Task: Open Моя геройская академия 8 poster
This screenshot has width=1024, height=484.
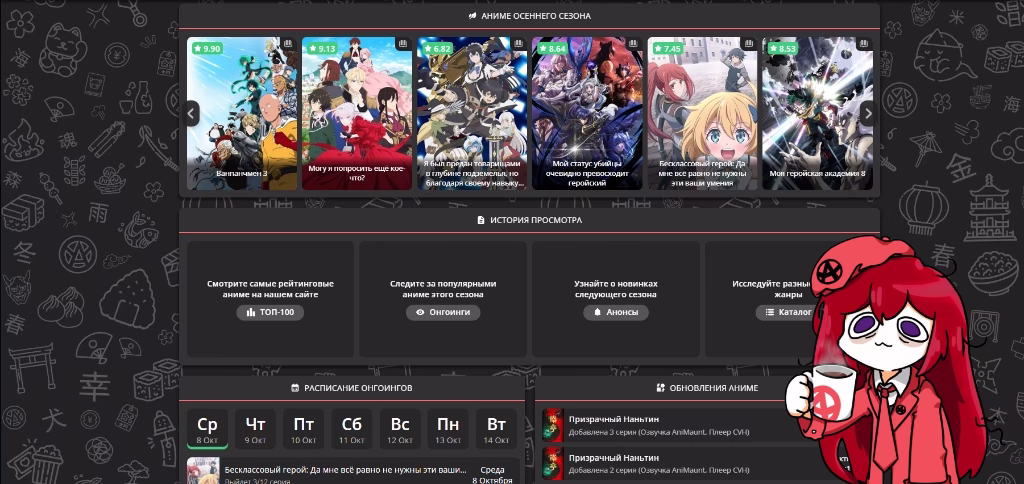Action: click(x=815, y=115)
